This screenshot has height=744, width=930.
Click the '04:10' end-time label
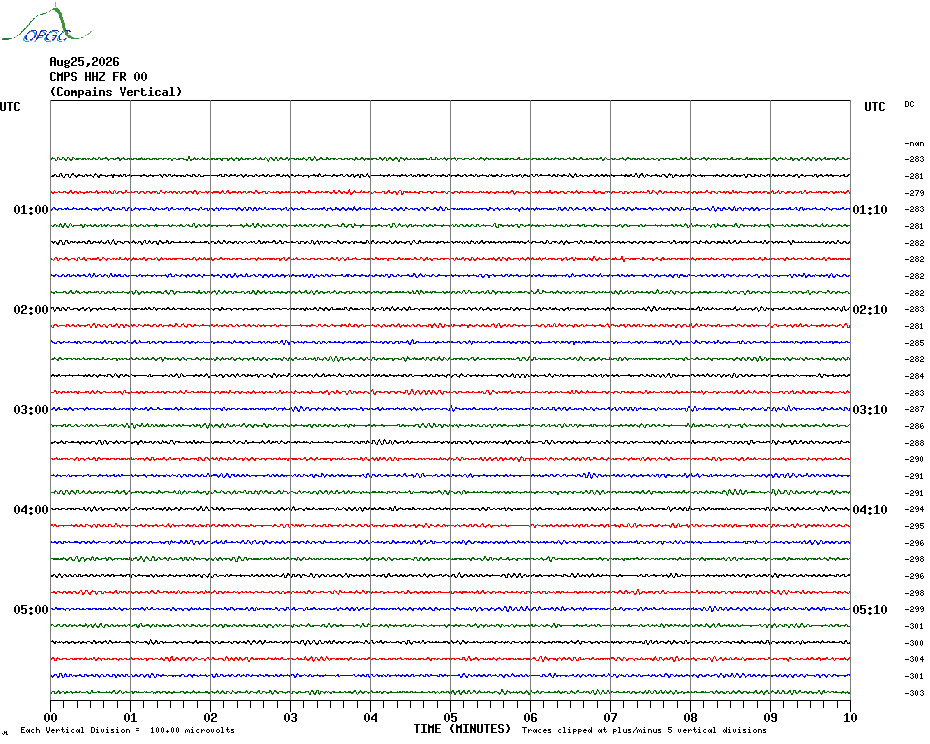point(870,510)
